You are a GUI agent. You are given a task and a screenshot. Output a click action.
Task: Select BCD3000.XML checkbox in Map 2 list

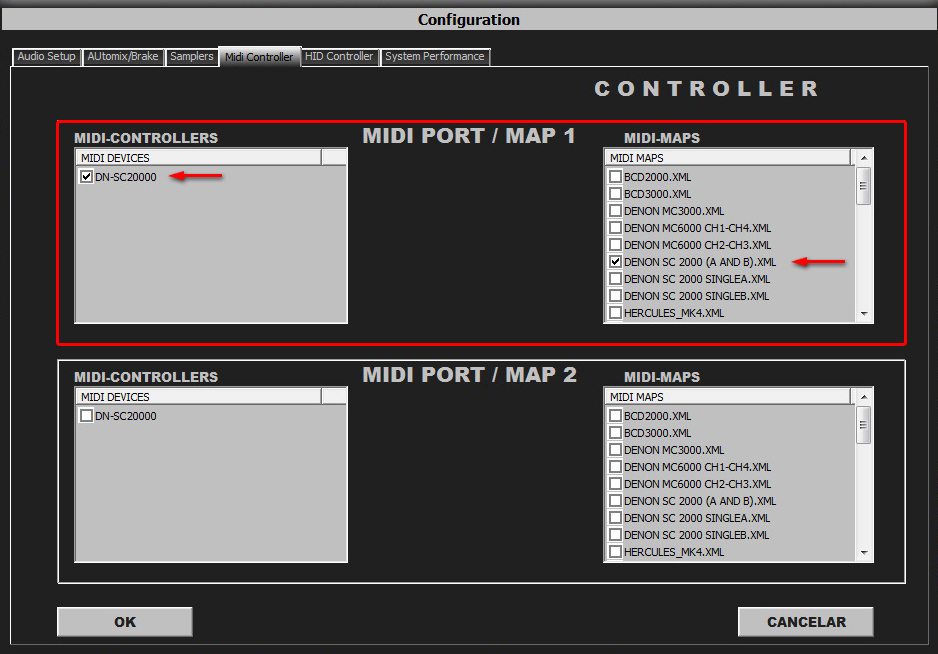pyautogui.click(x=616, y=433)
